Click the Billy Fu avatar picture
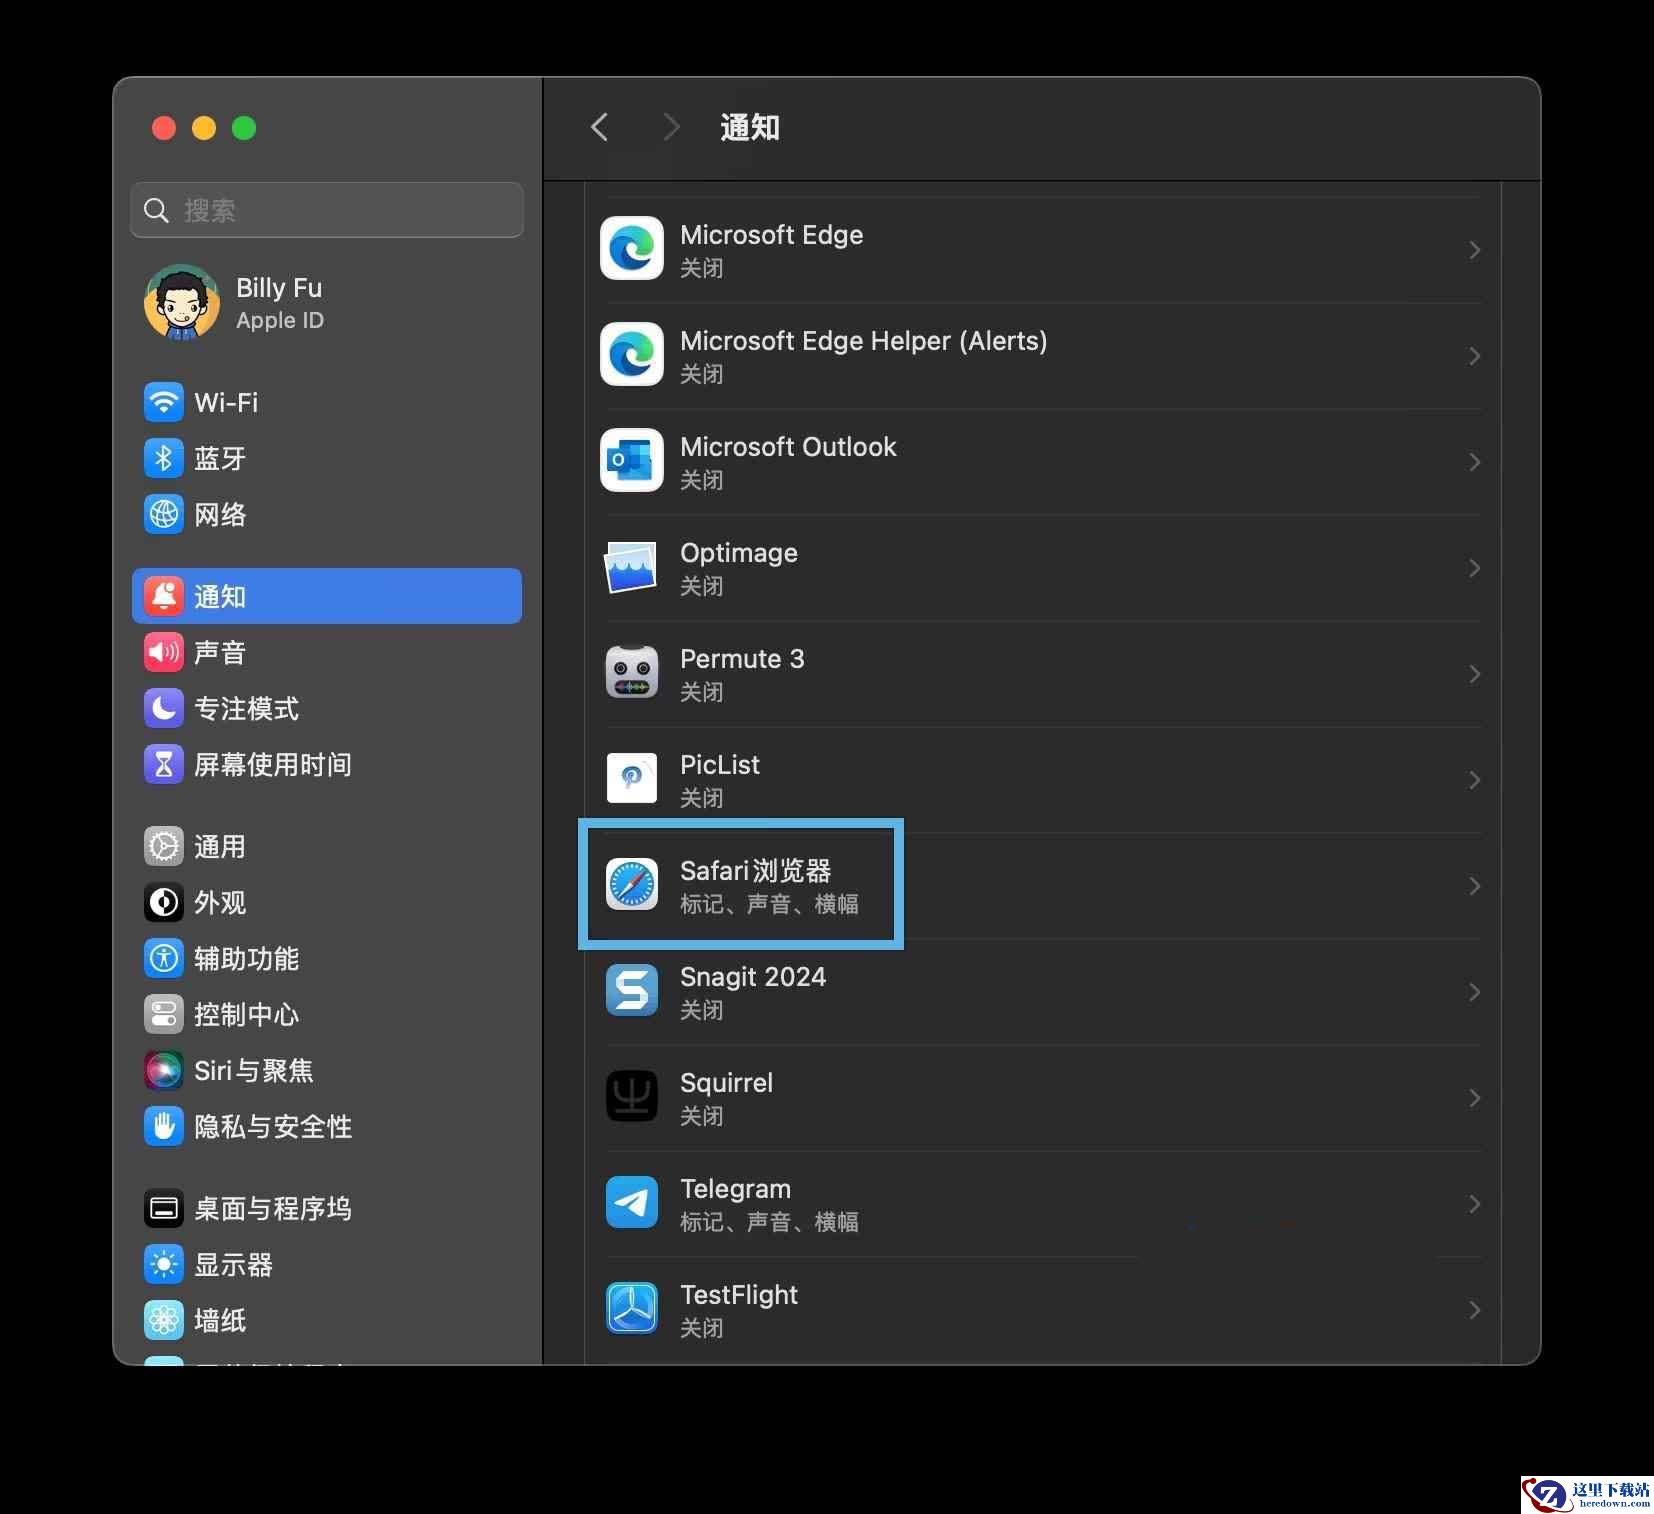The width and height of the screenshot is (1654, 1514). (182, 303)
